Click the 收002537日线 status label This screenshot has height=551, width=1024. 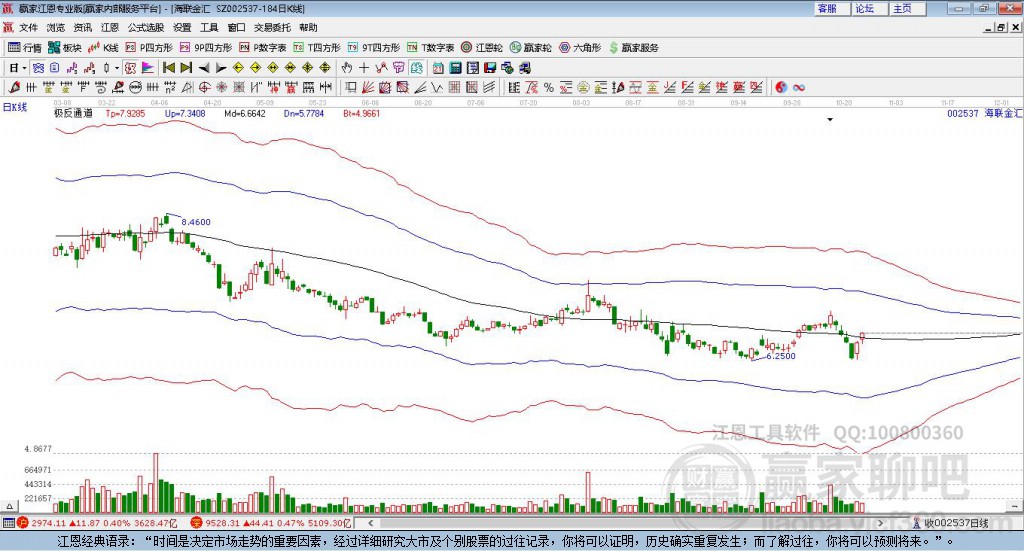956,523
